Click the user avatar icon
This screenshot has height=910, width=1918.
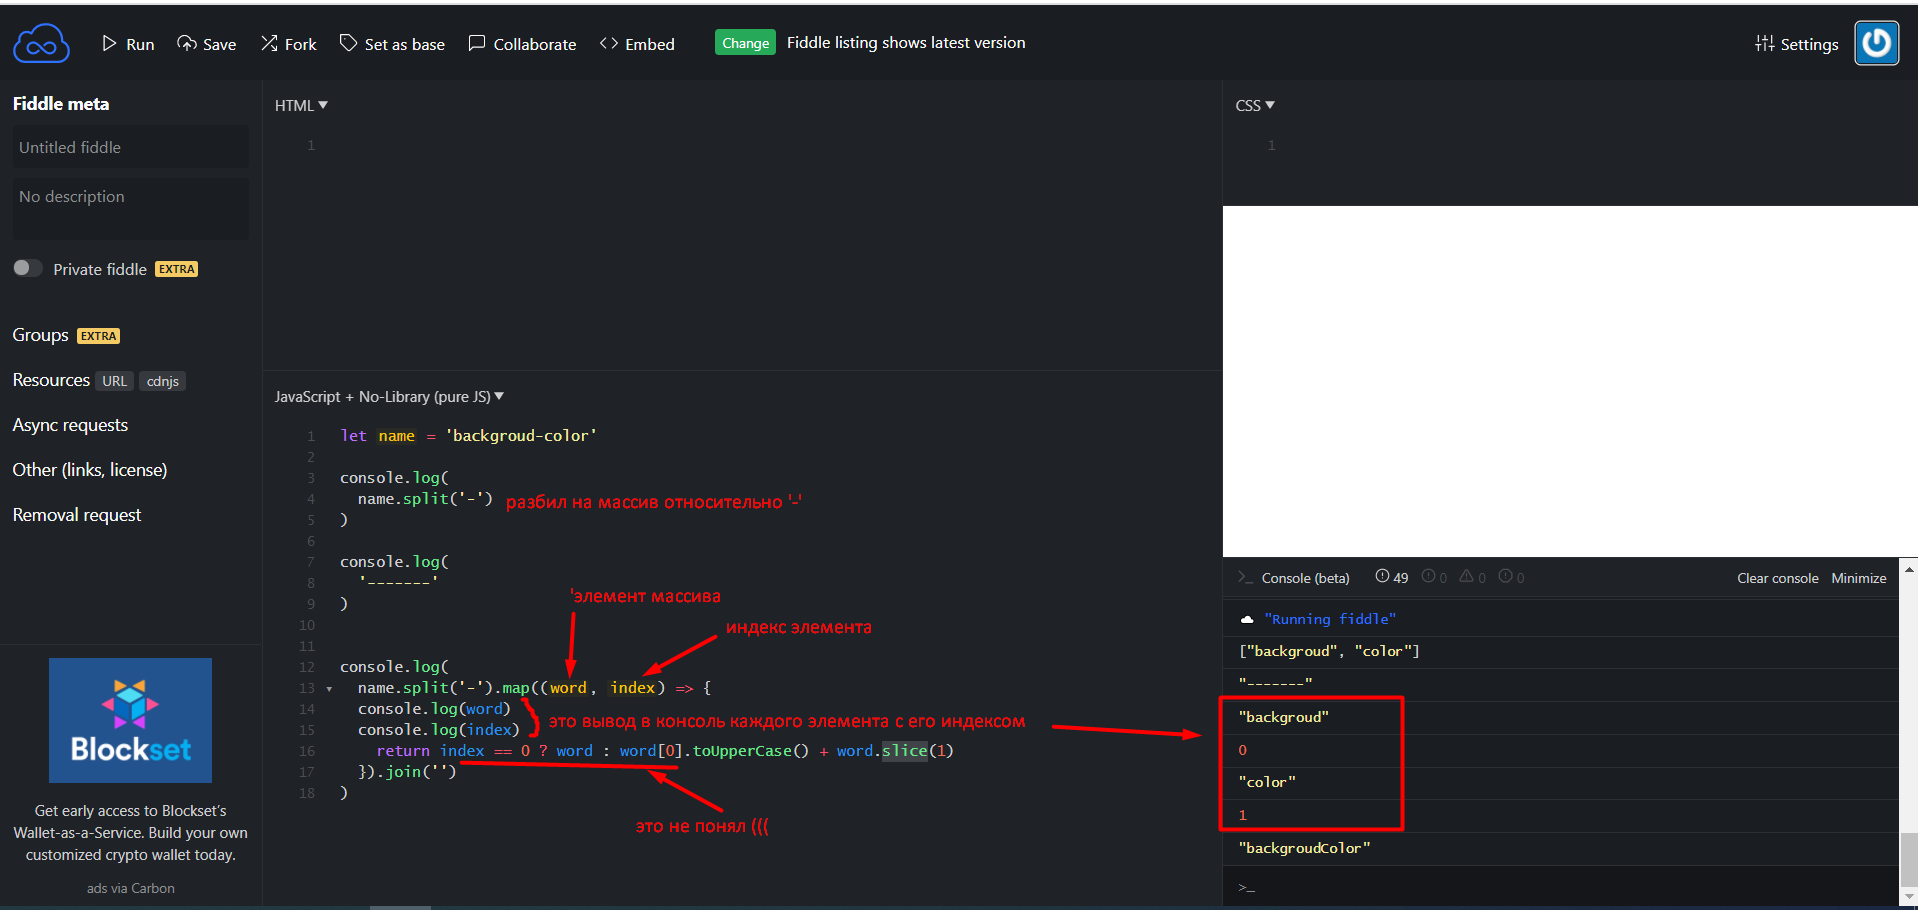[x=1877, y=43]
